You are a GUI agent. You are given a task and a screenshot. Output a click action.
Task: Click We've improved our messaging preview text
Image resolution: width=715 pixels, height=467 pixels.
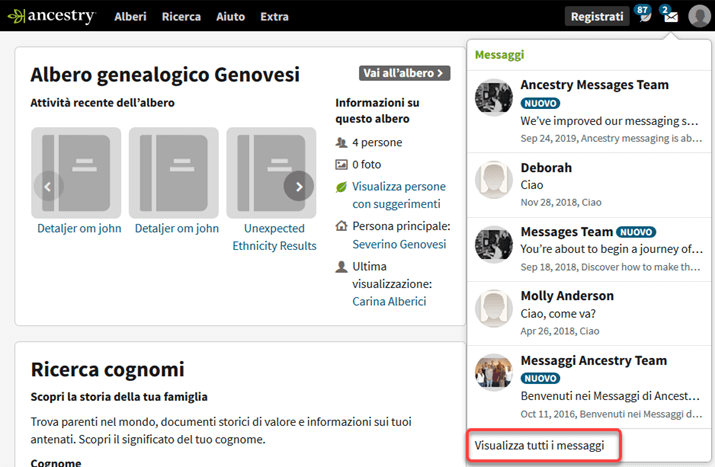[609, 121]
